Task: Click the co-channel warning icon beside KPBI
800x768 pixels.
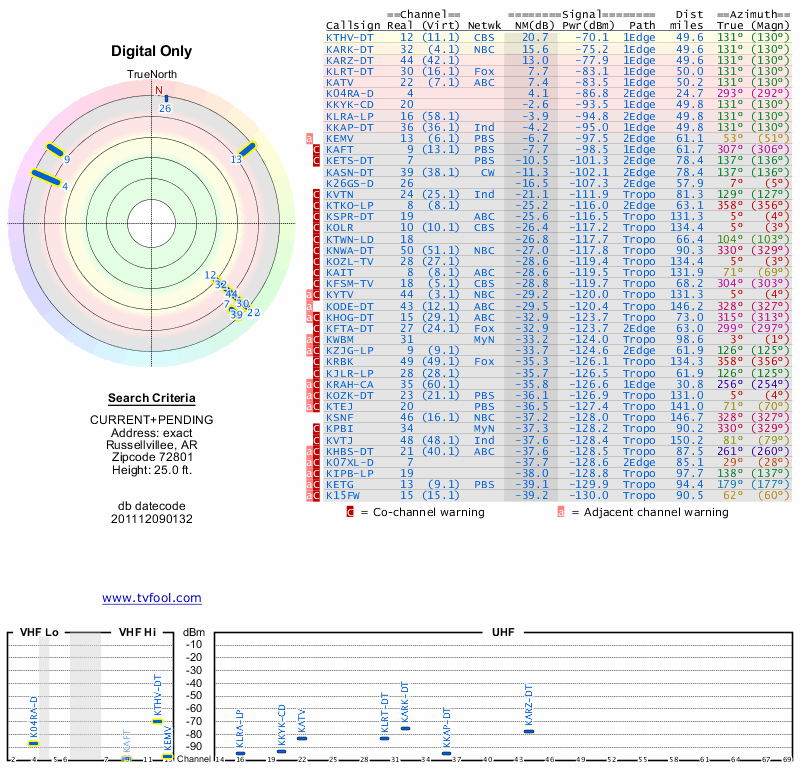Action: click(x=317, y=428)
